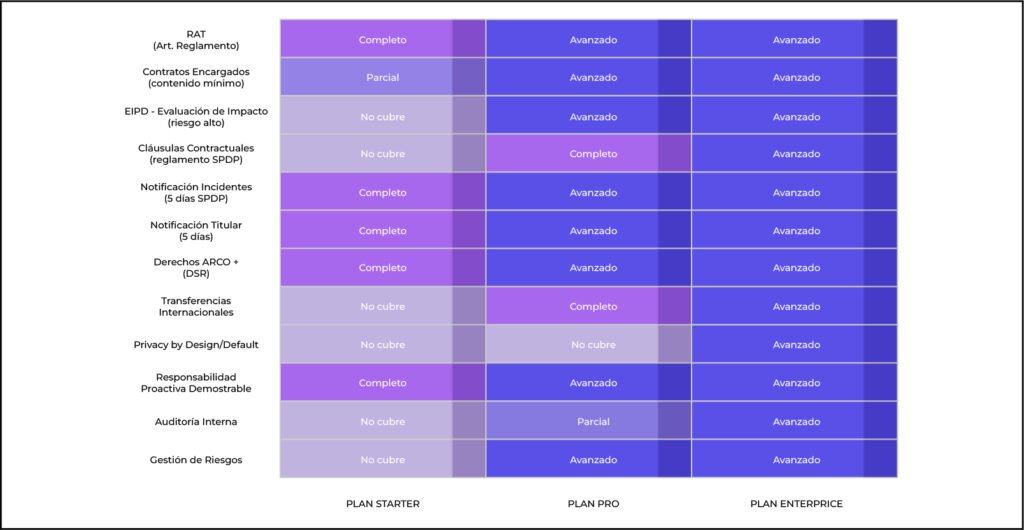1024x530 pixels.
Task: Click Plan Pro's No cubre cell for Privacy by Design
Action: click(593, 345)
